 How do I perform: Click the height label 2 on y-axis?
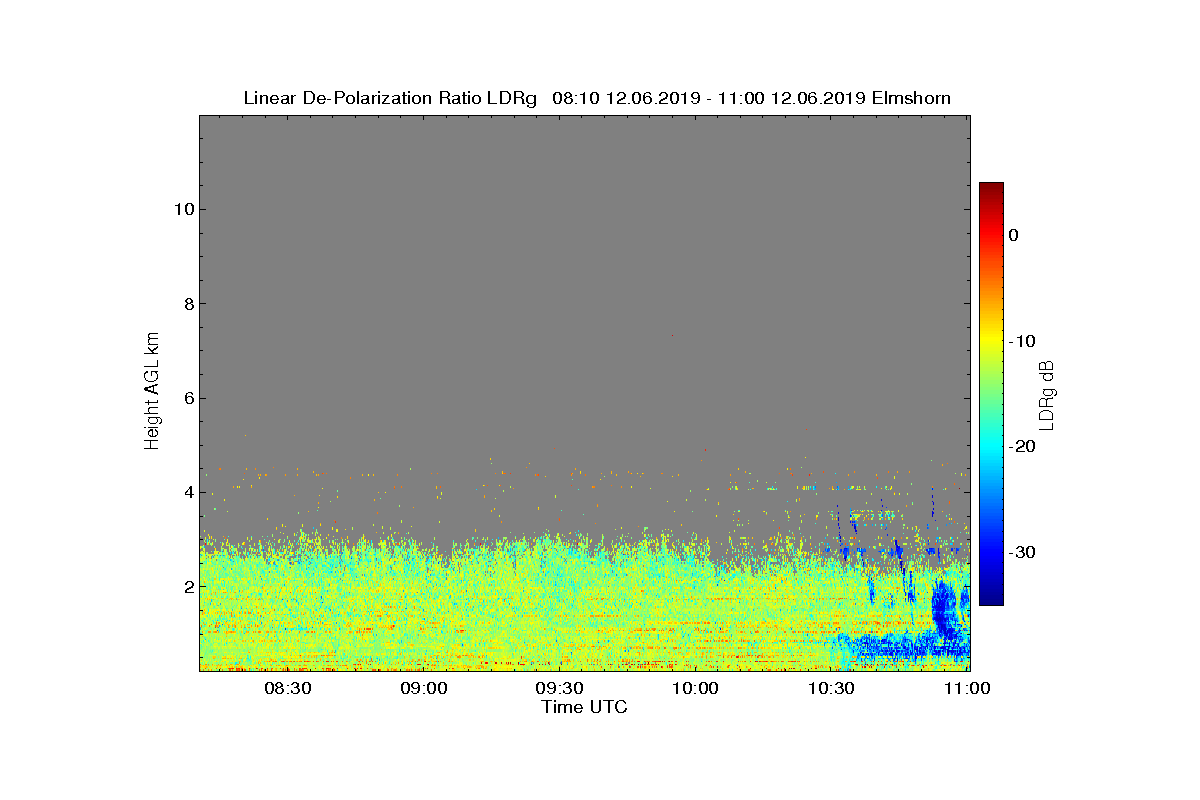tap(188, 586)
